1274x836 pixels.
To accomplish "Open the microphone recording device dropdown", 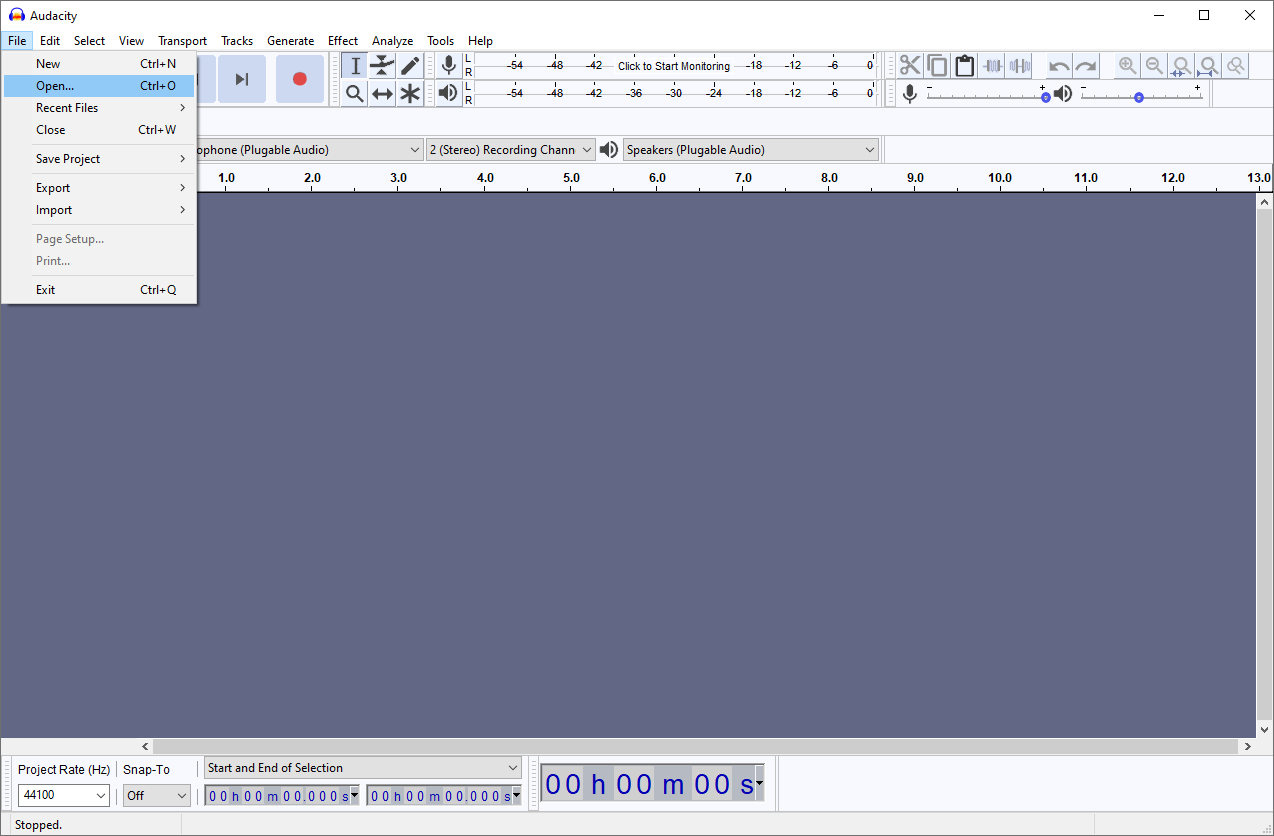I will (x=310, y=150).
